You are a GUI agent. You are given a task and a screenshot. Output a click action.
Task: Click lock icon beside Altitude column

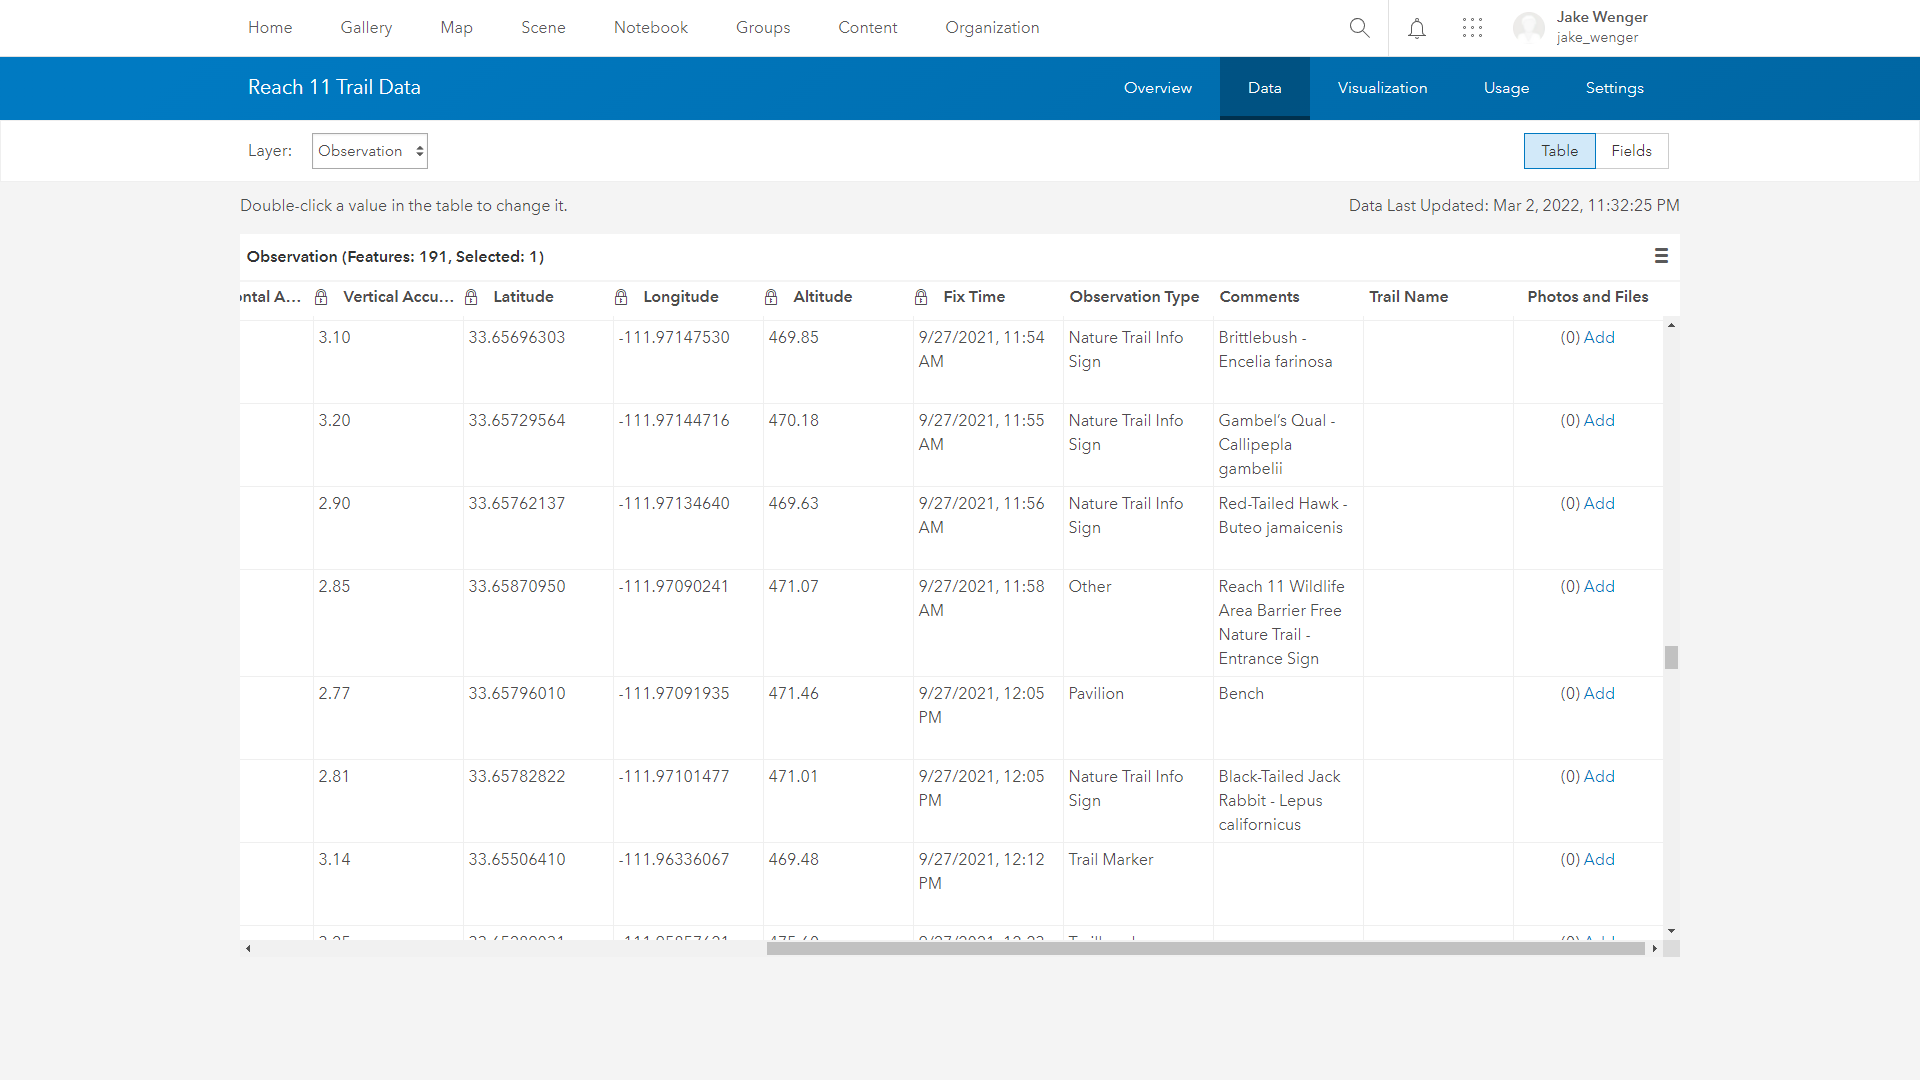771,297
